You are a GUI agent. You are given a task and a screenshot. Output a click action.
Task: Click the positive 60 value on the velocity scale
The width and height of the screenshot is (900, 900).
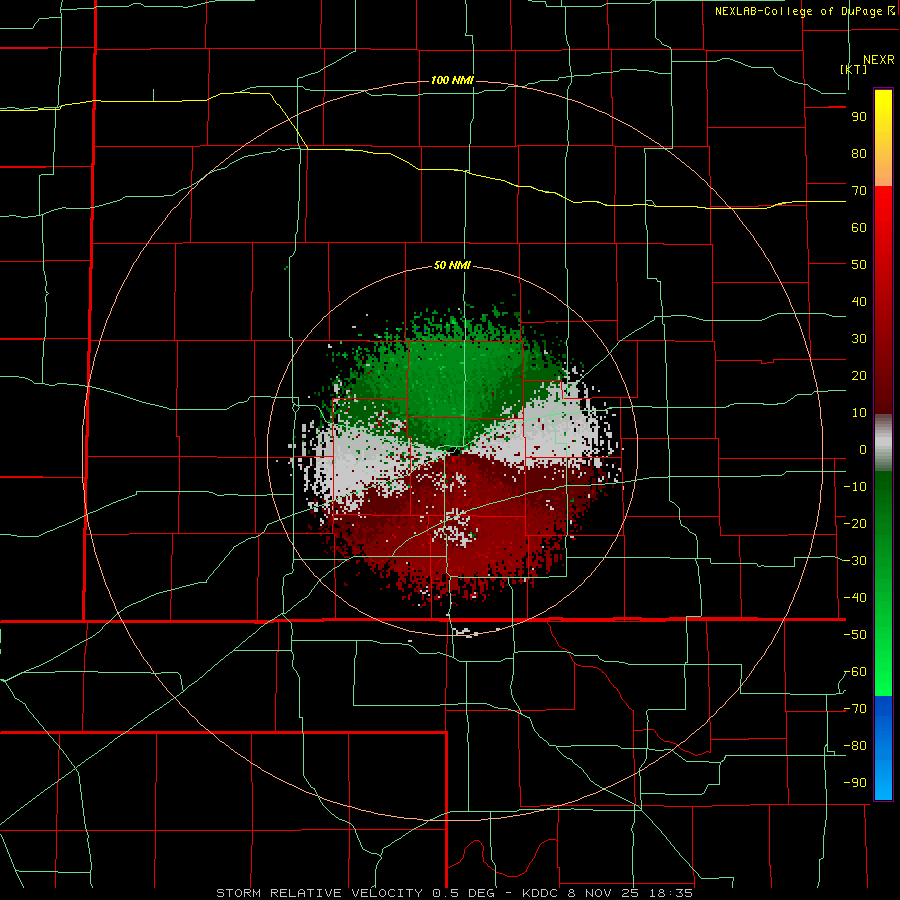(x=859, y=227)
